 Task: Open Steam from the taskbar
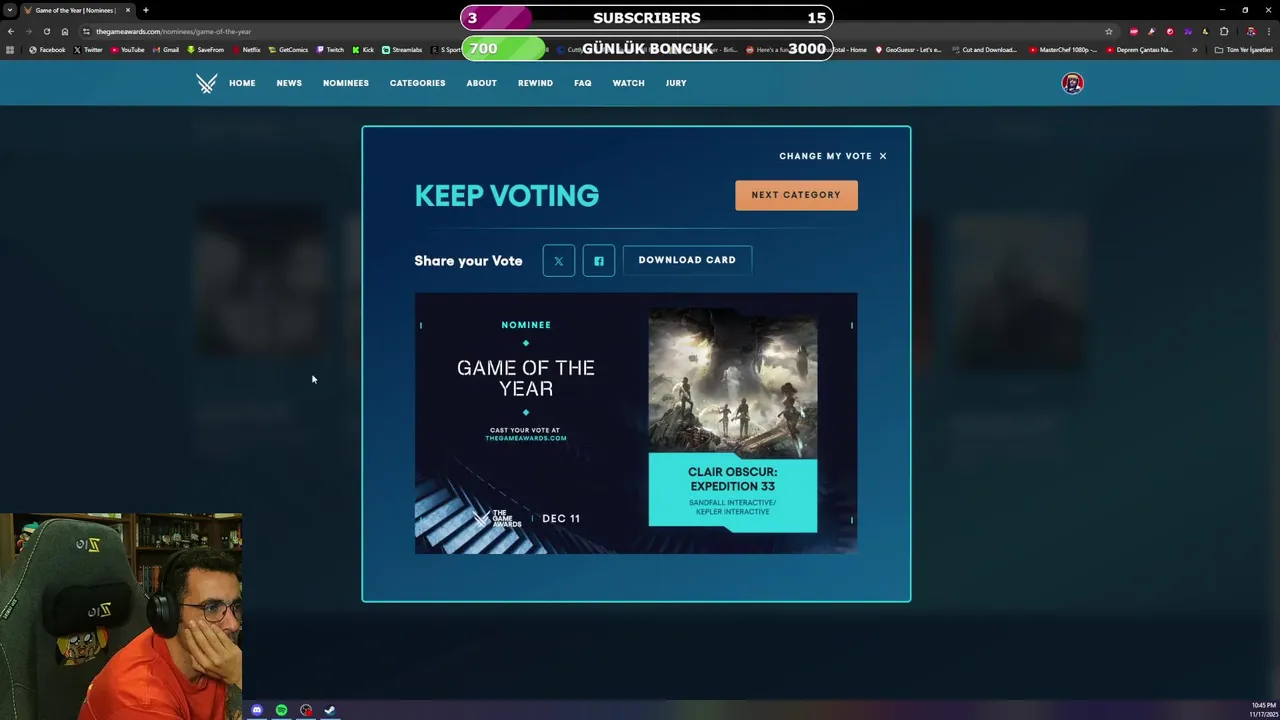[x=330, y=710]
